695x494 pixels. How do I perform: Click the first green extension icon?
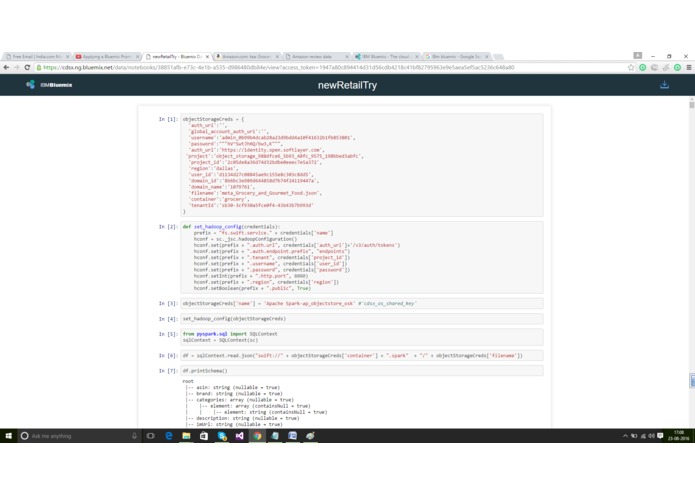(x=643, y=67)
